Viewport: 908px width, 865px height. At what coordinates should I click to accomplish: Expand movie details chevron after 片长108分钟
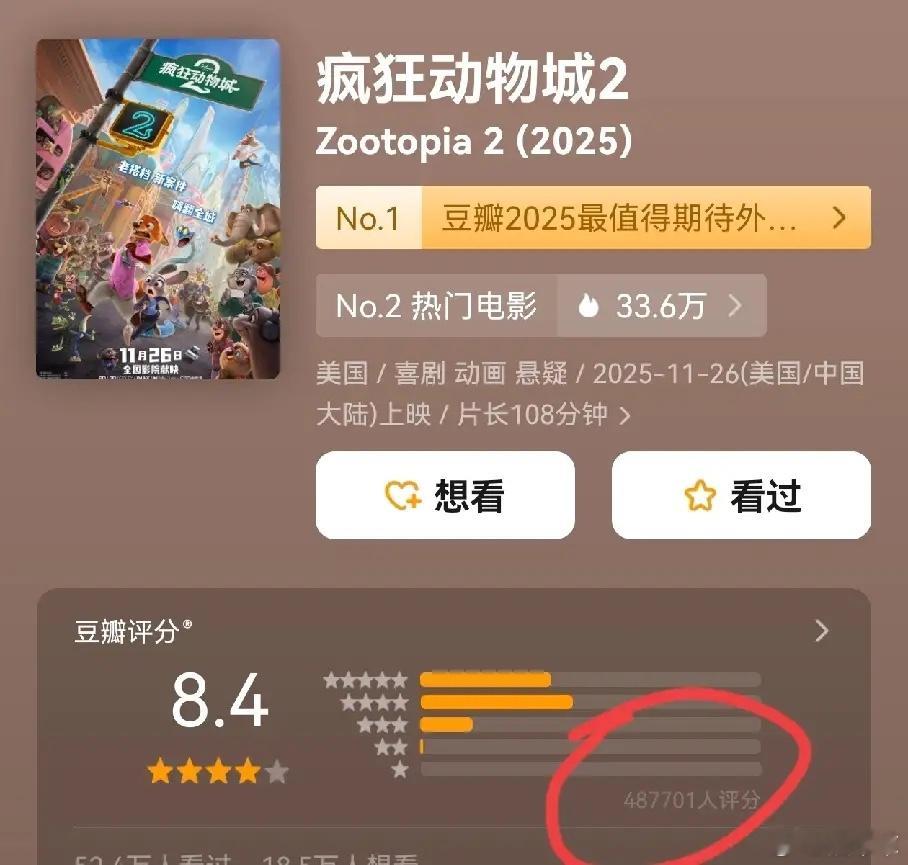coord(625,415)
